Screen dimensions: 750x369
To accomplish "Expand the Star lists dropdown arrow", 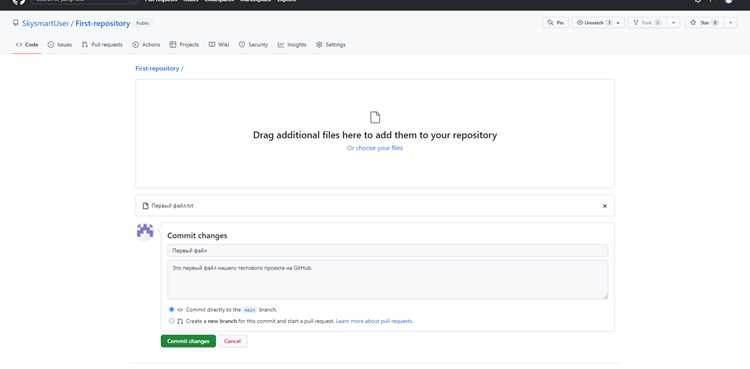I will pos(730,22).
